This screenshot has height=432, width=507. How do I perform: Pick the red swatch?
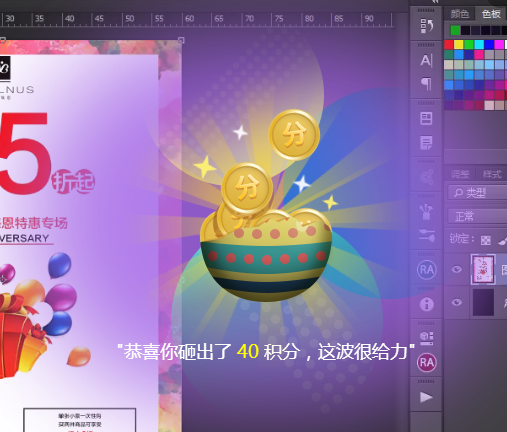[449, 45]
